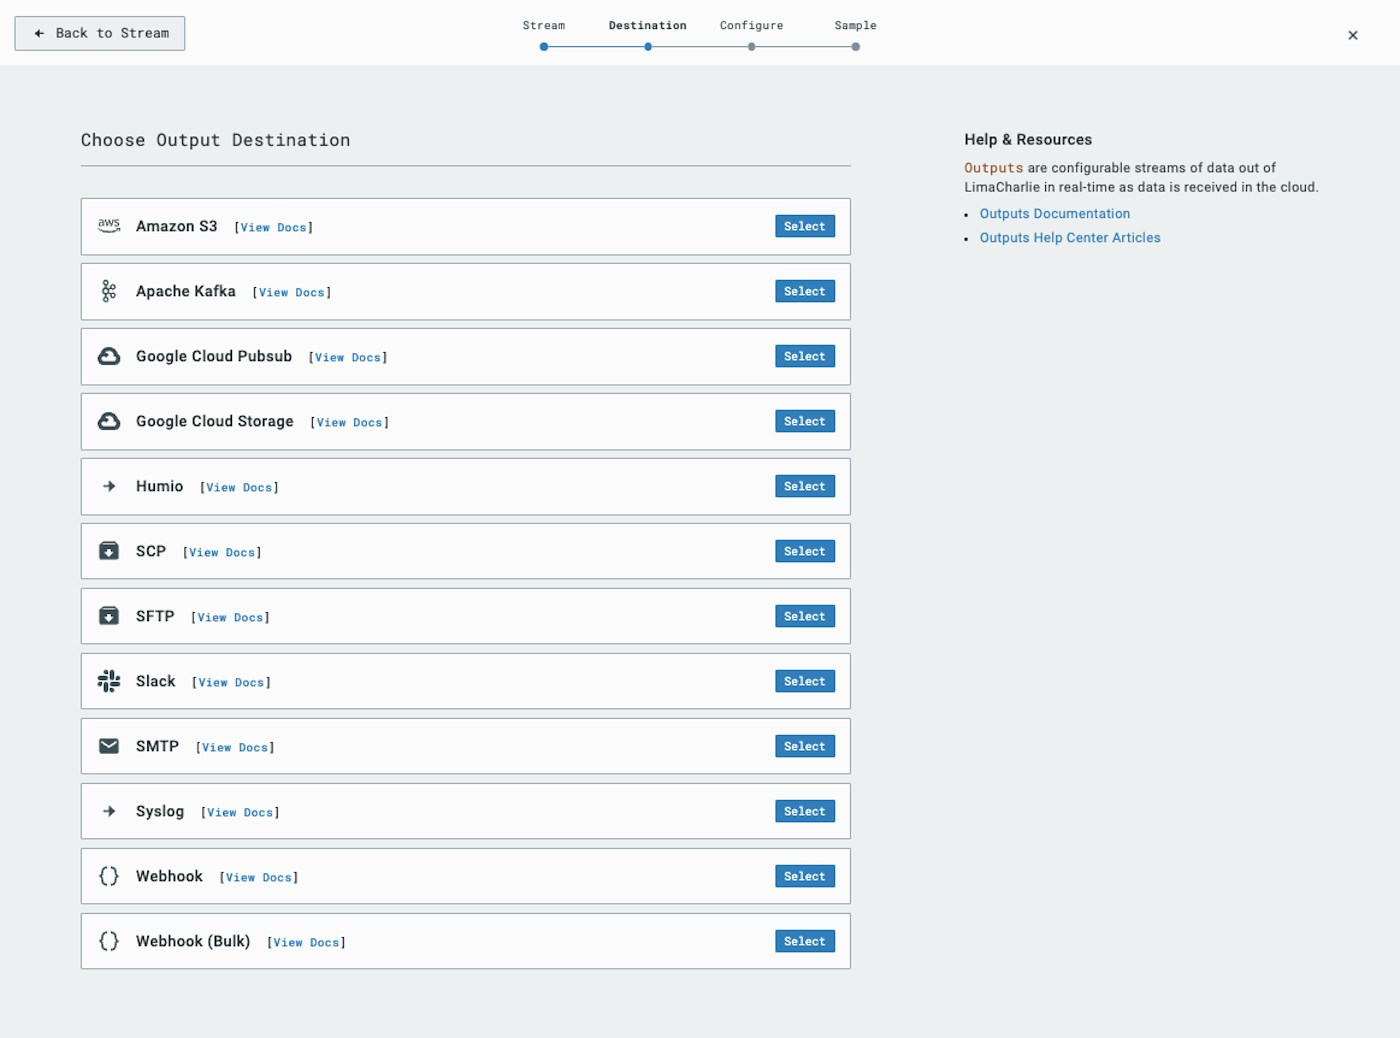Click the Choose Output Destination heading
Screen dimensions: 1400x1038
point(216,140)
